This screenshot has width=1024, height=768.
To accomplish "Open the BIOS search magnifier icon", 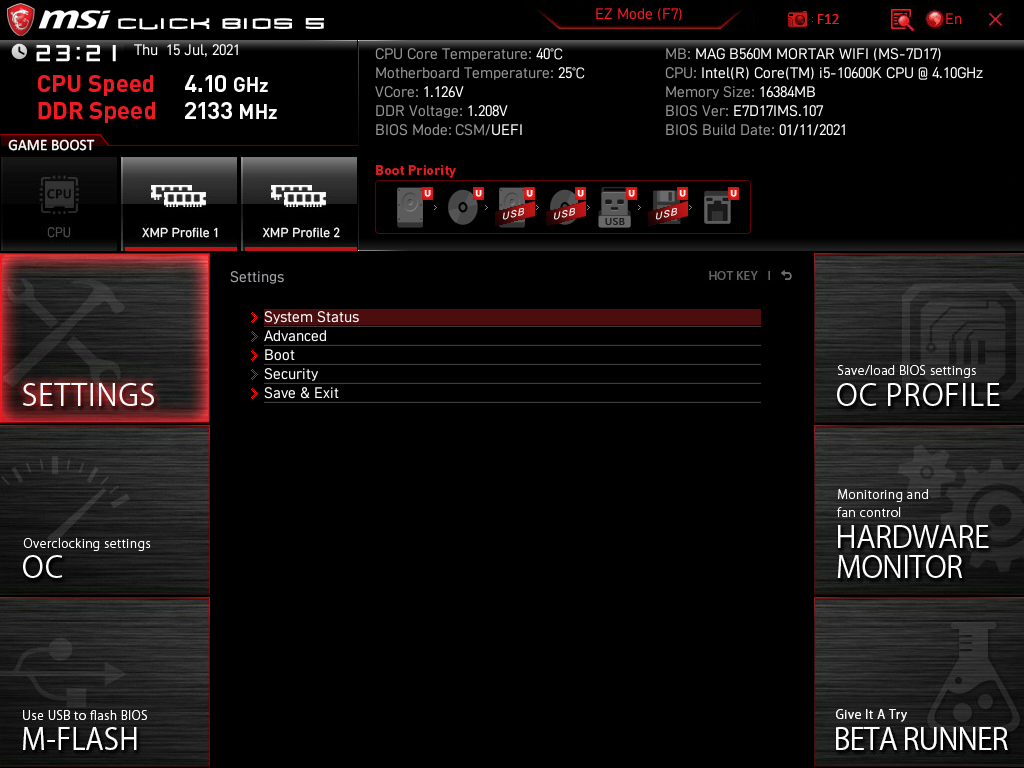I will 902,19.
